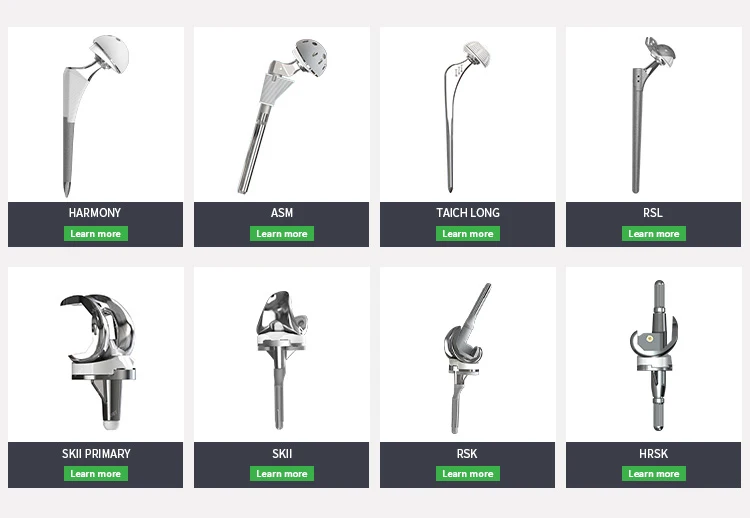Open the TAICH LONG product title
The height and width of the screenshot is (518, 750).
[x=468, y=213]
